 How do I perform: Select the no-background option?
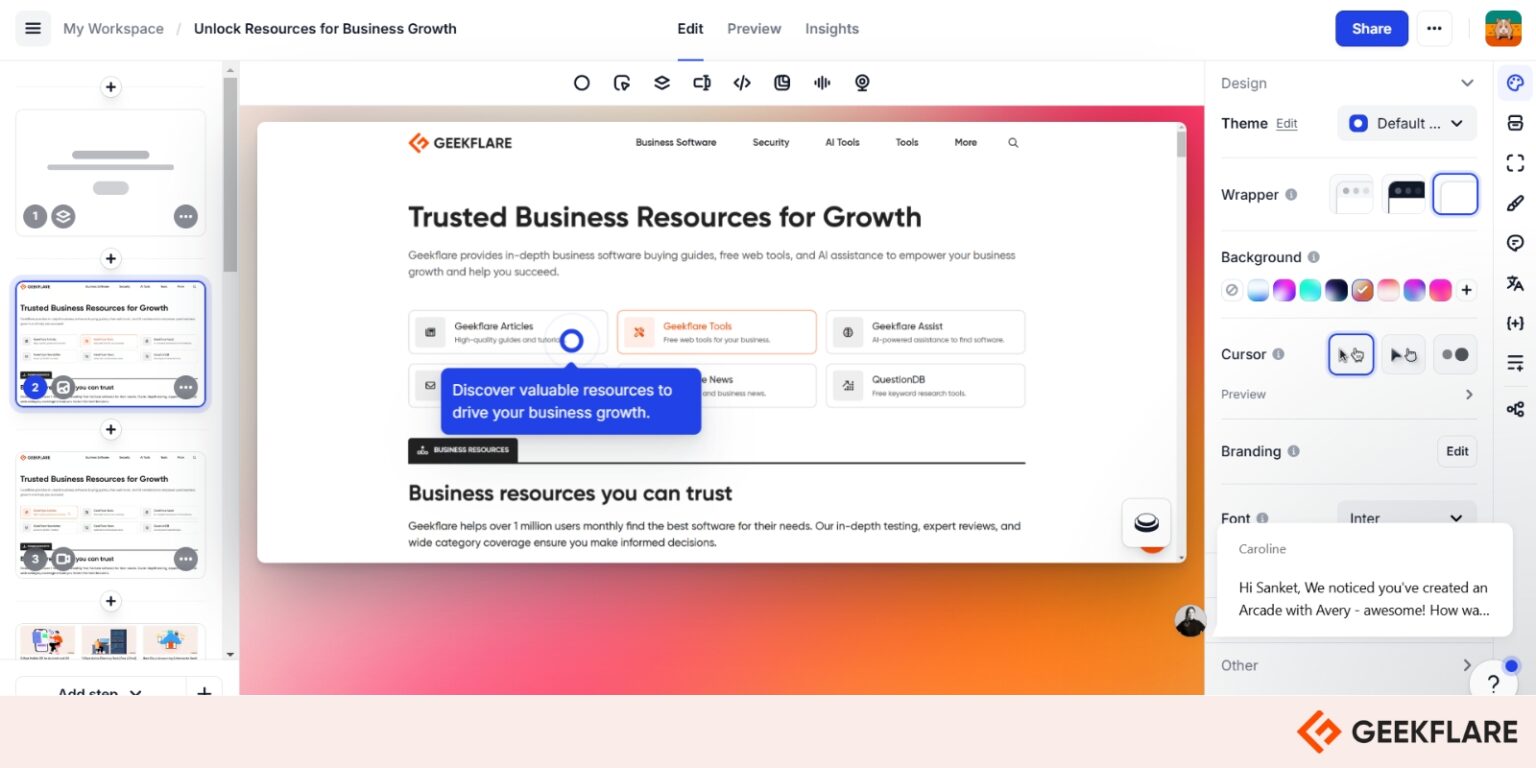[x=1232, y=290]
